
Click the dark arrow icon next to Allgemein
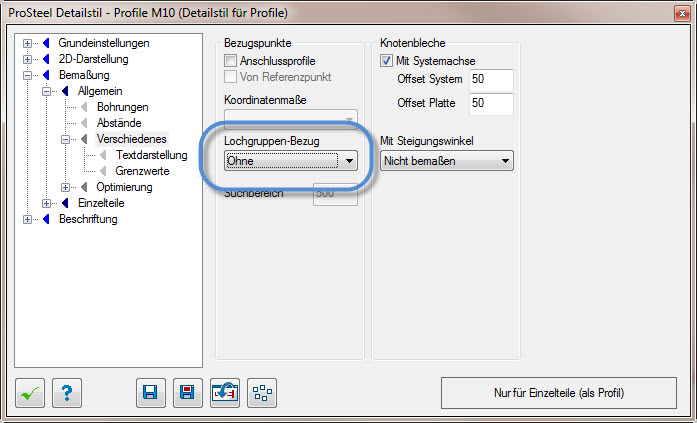pyautogui.click(x=65, y=91)
